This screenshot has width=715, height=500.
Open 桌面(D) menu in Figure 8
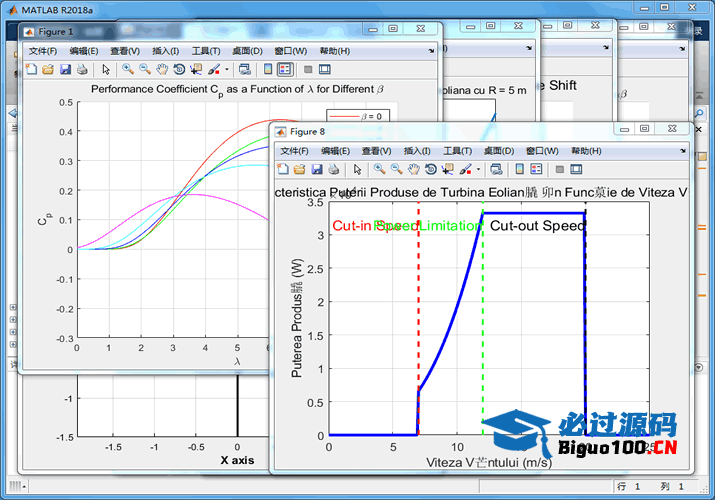499,151
